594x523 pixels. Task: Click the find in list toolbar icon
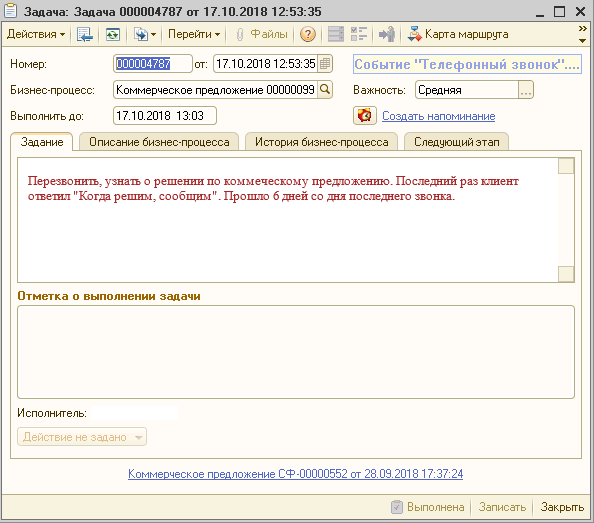(84, 34)
